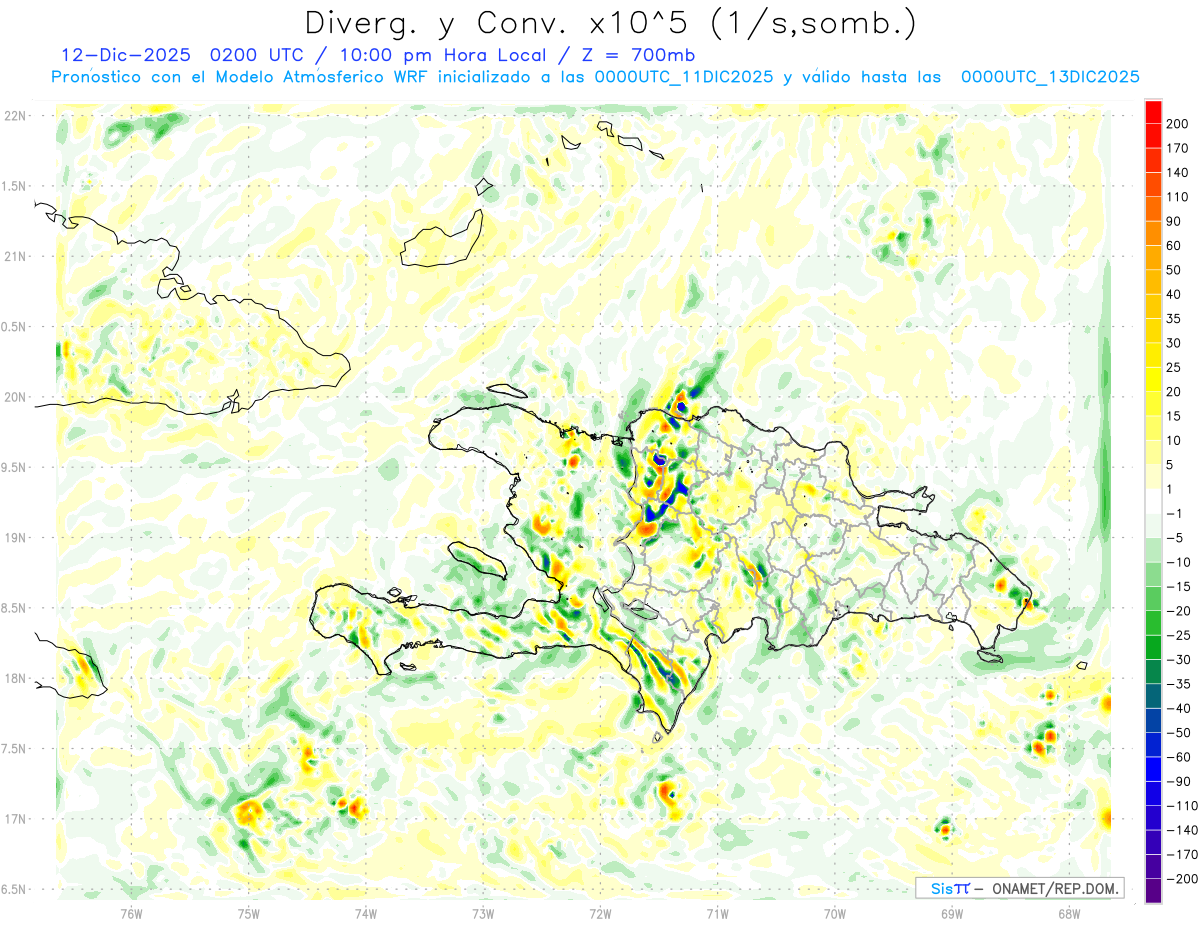This screenshot has width=1200, height=927.
Task: Click the colorbar label '90'
Action: [x=1174, y=221]
